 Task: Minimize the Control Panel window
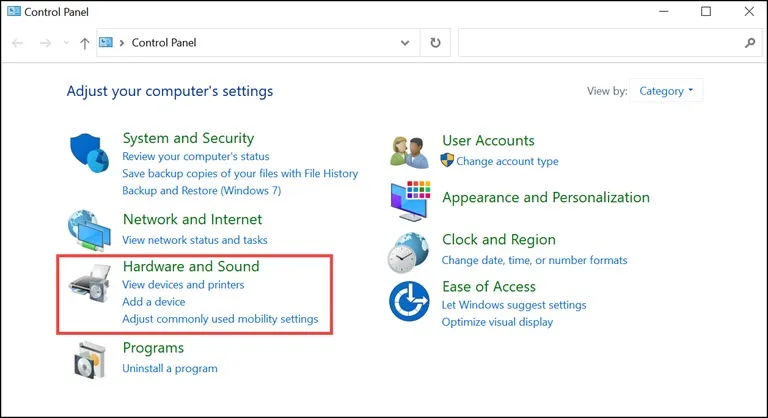coord(664,11)
